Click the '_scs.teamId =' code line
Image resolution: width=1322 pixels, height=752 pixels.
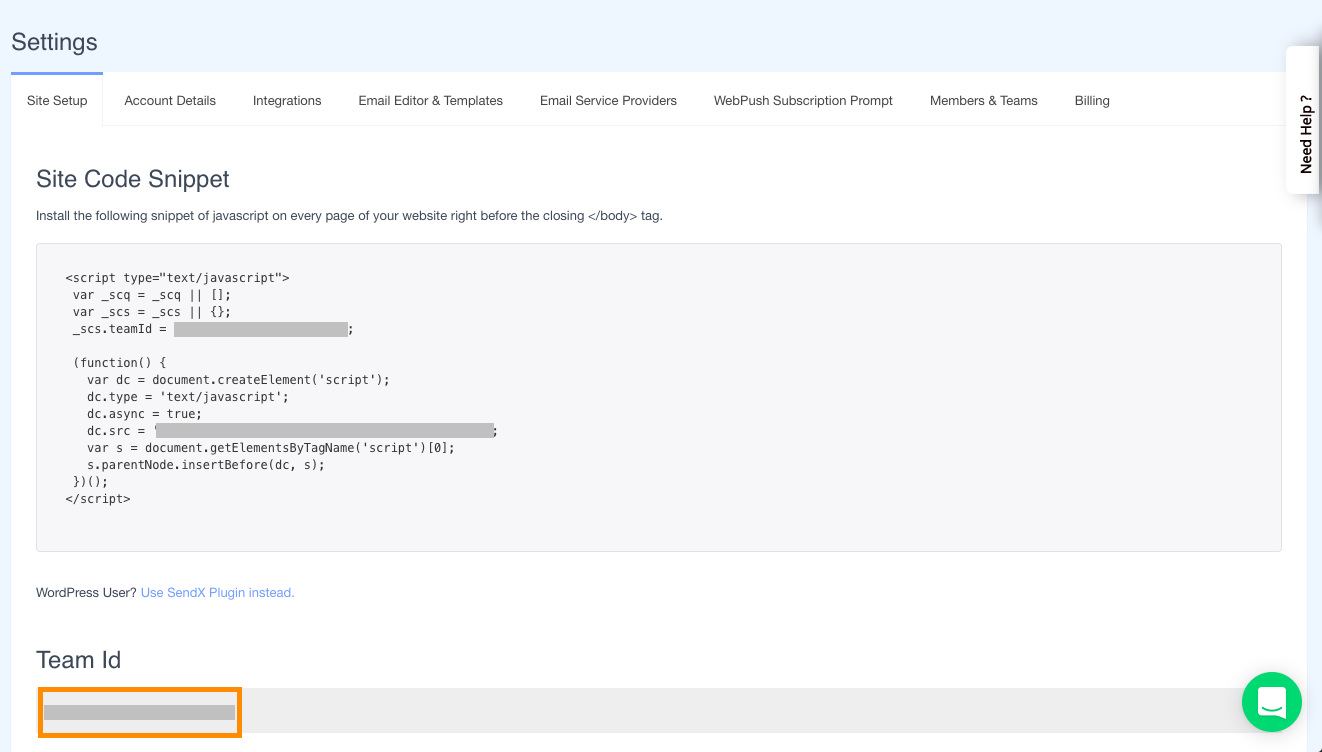pos(213,329)
